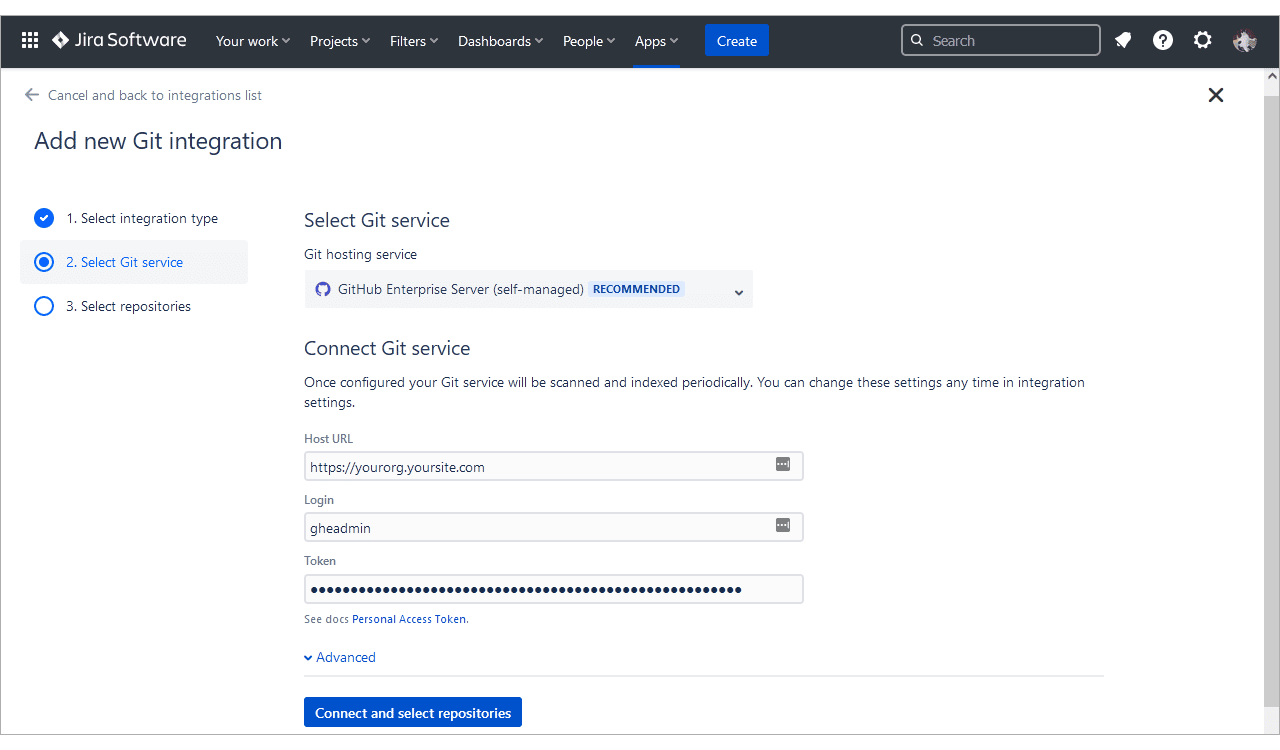Select step 3 Select repositories

tap(128, 306)
